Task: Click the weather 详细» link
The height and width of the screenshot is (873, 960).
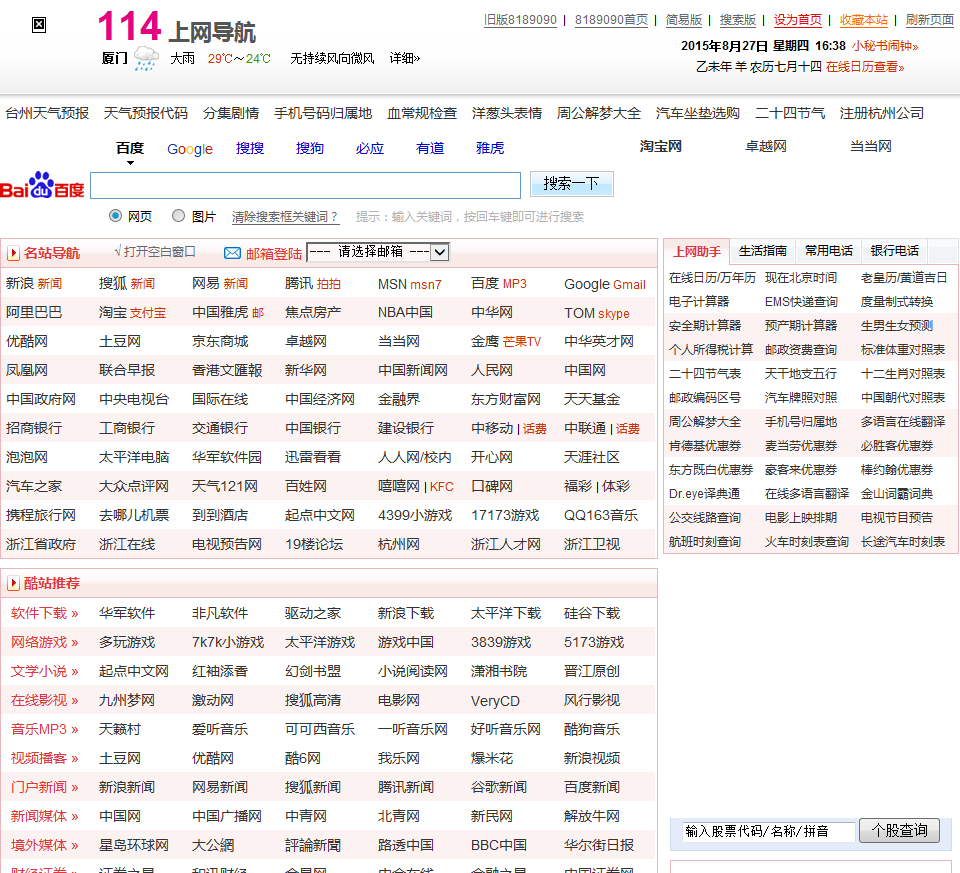Action: tap(405, 58)
